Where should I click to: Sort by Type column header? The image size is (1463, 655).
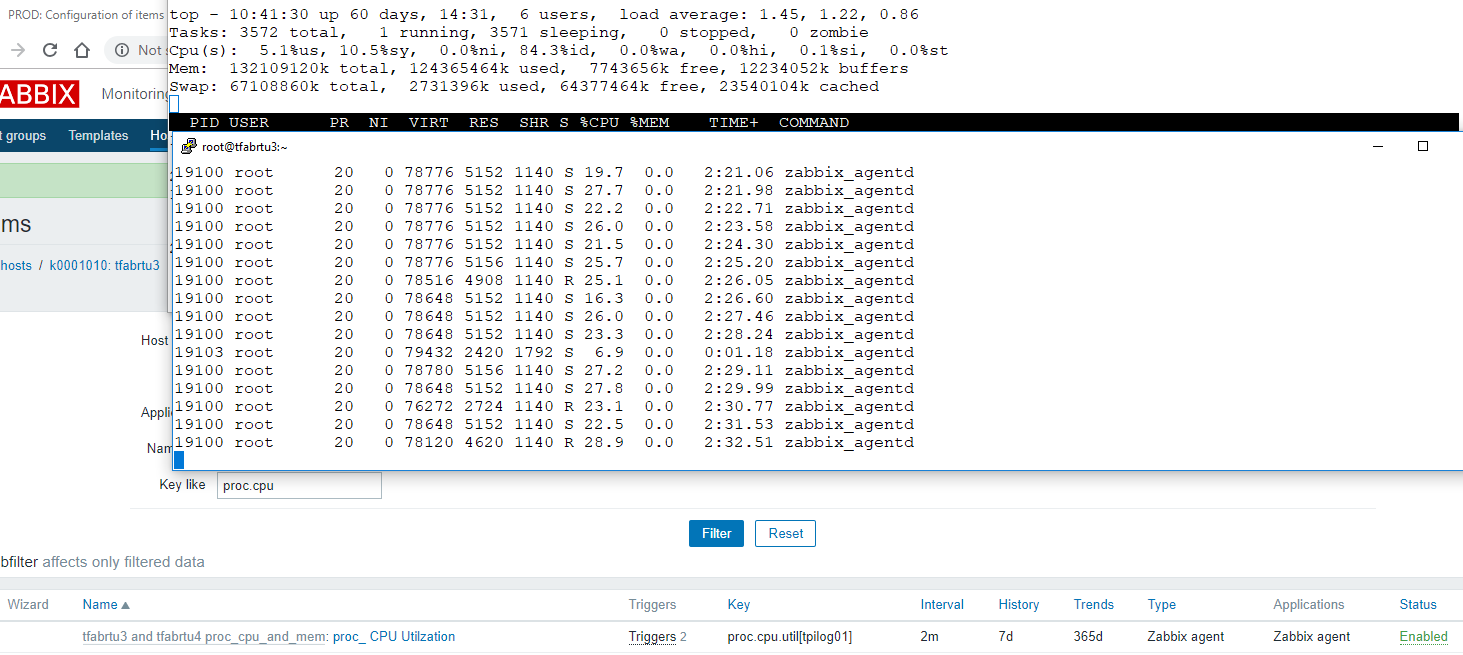1161,604
